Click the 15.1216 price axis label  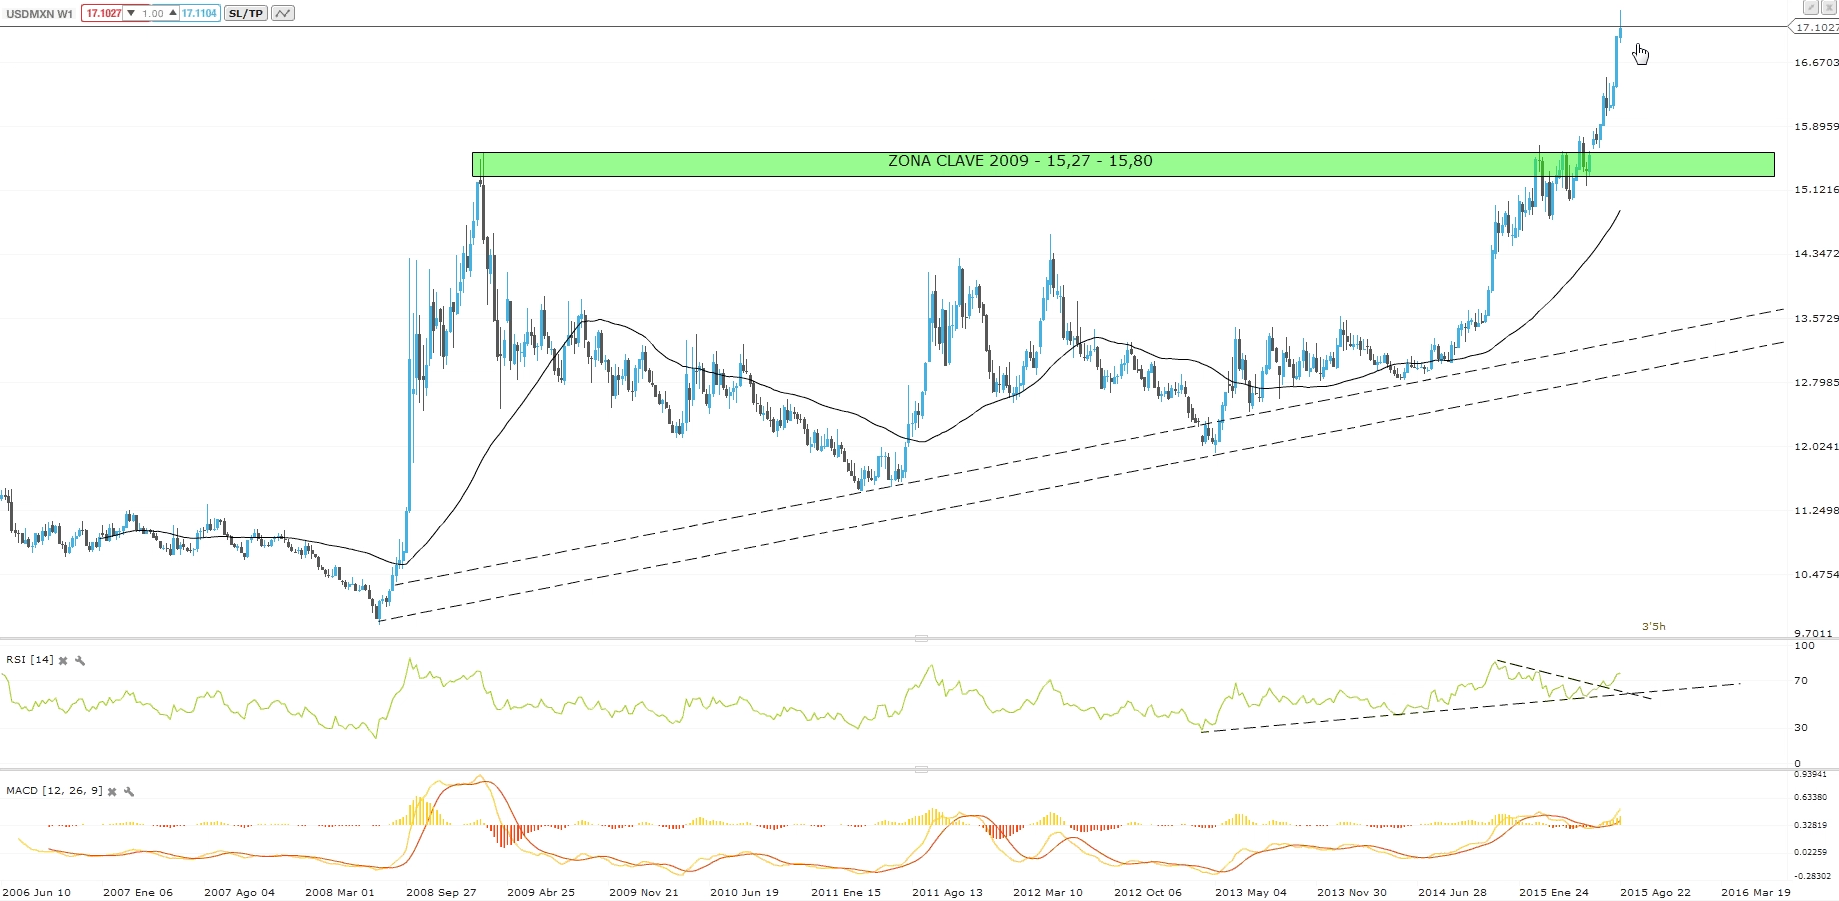tap(1816, 190)
